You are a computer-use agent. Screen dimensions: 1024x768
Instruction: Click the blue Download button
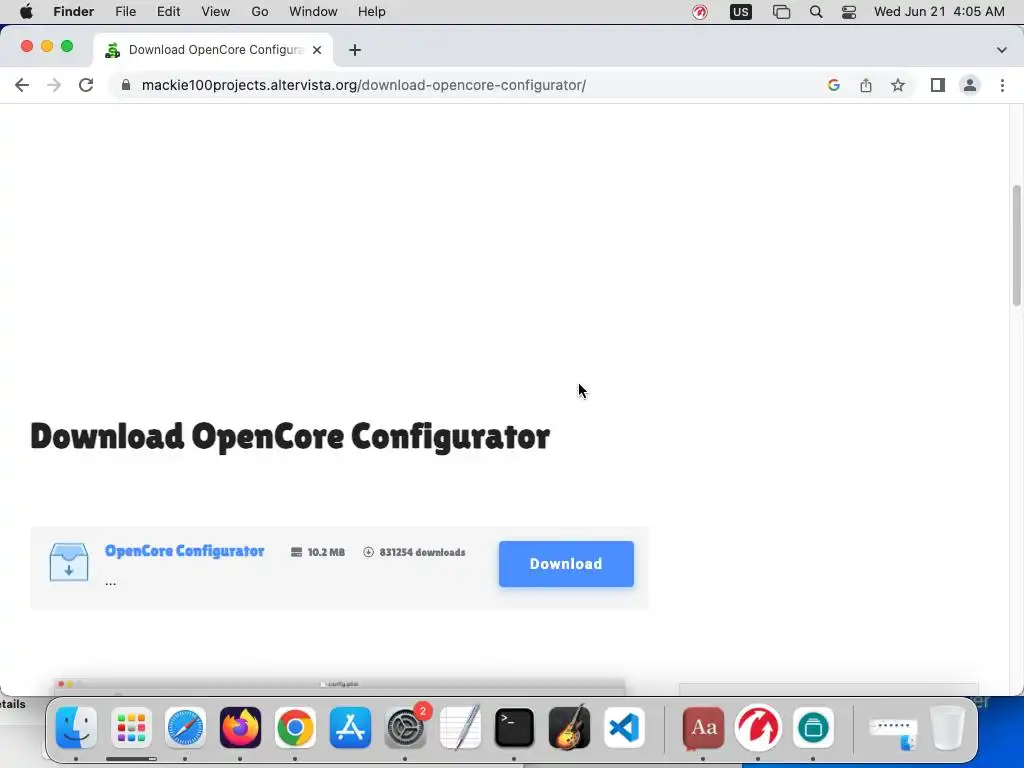(566, 564)
